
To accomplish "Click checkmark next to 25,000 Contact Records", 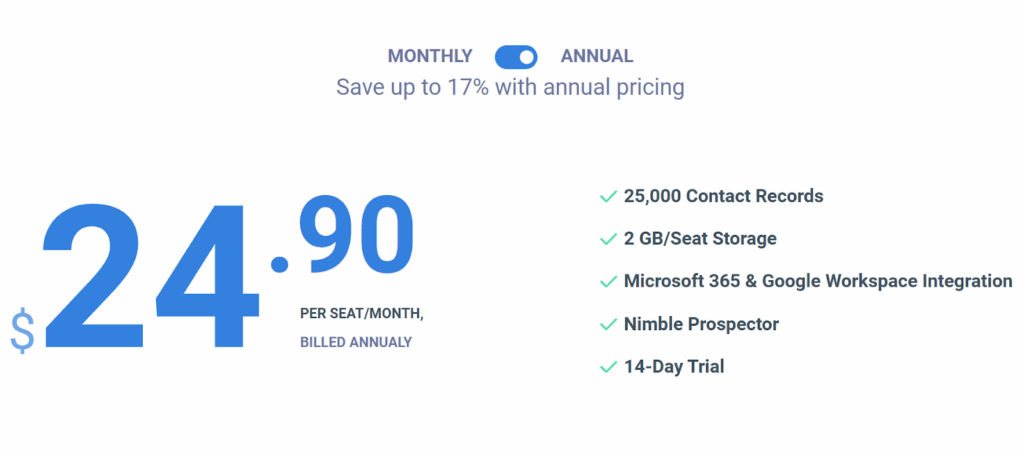I will click(607, 197).
